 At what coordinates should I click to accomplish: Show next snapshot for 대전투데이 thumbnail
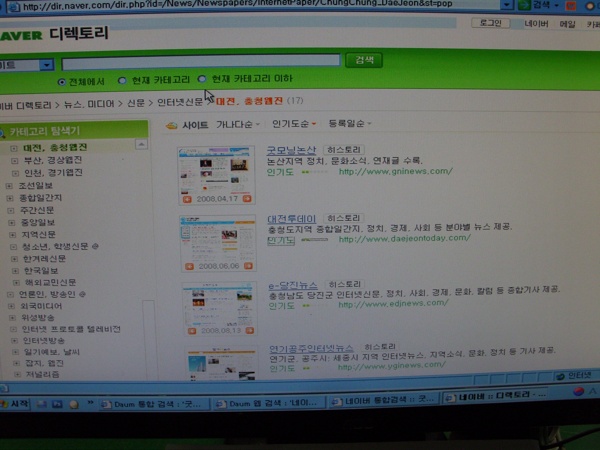[x=249, y=266]
